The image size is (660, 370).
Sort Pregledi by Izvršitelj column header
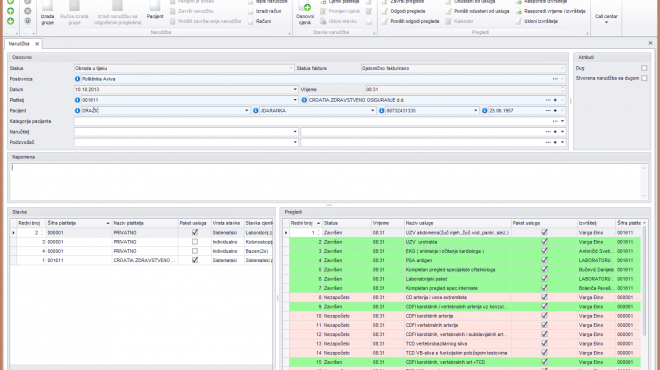596,223
